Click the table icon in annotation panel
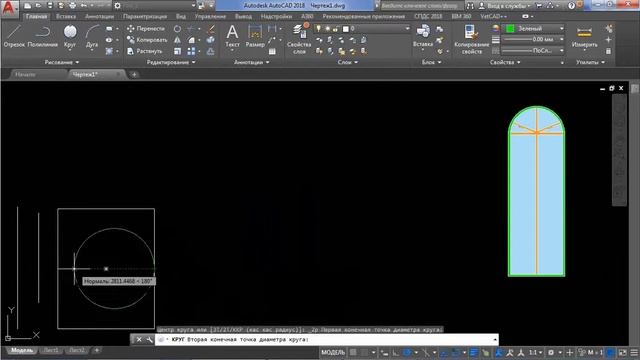Screen dimensions: 640x360 pyautogui.click(x=272, y=51)
